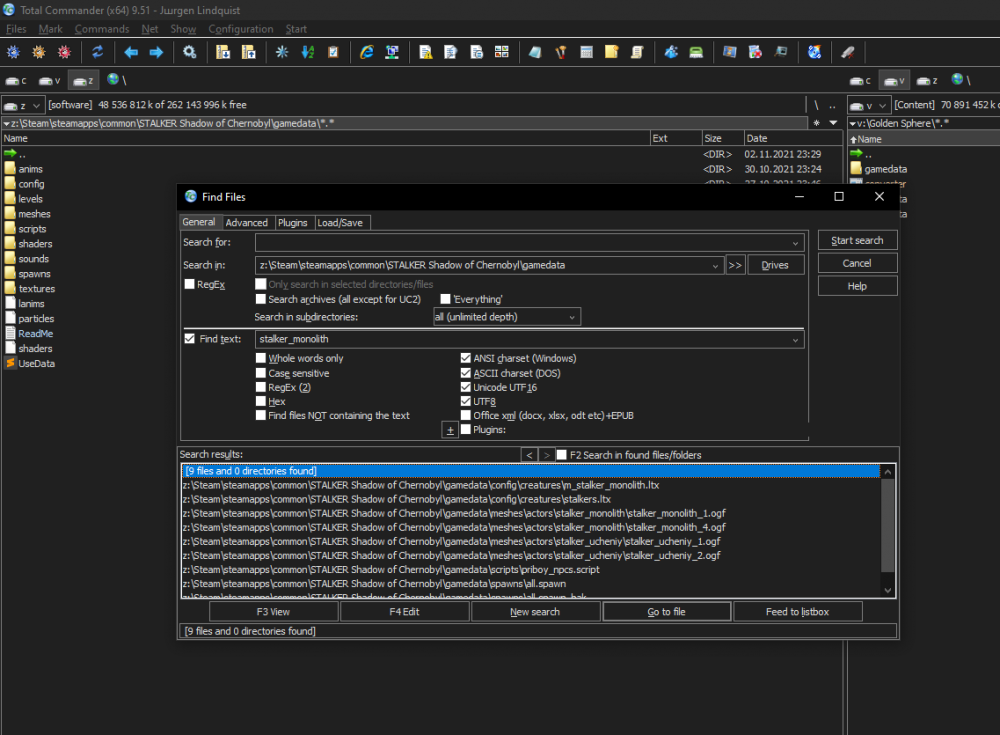Expand the Find text history dropdown
This screenshot has height=735, width=1000.
(x=796, y=340)
